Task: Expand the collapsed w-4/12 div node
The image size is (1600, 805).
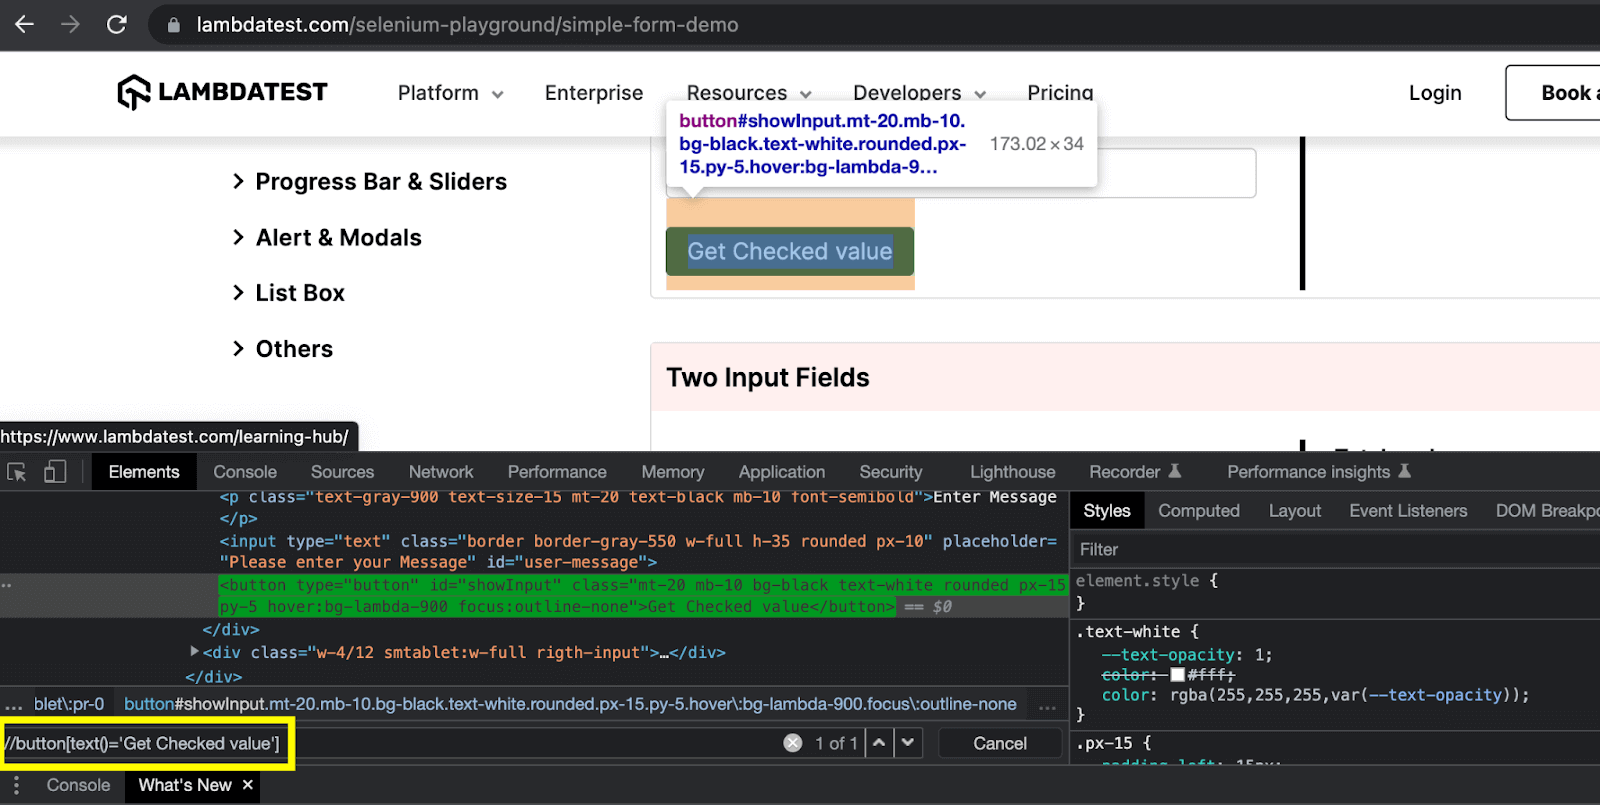Action: 195,651
